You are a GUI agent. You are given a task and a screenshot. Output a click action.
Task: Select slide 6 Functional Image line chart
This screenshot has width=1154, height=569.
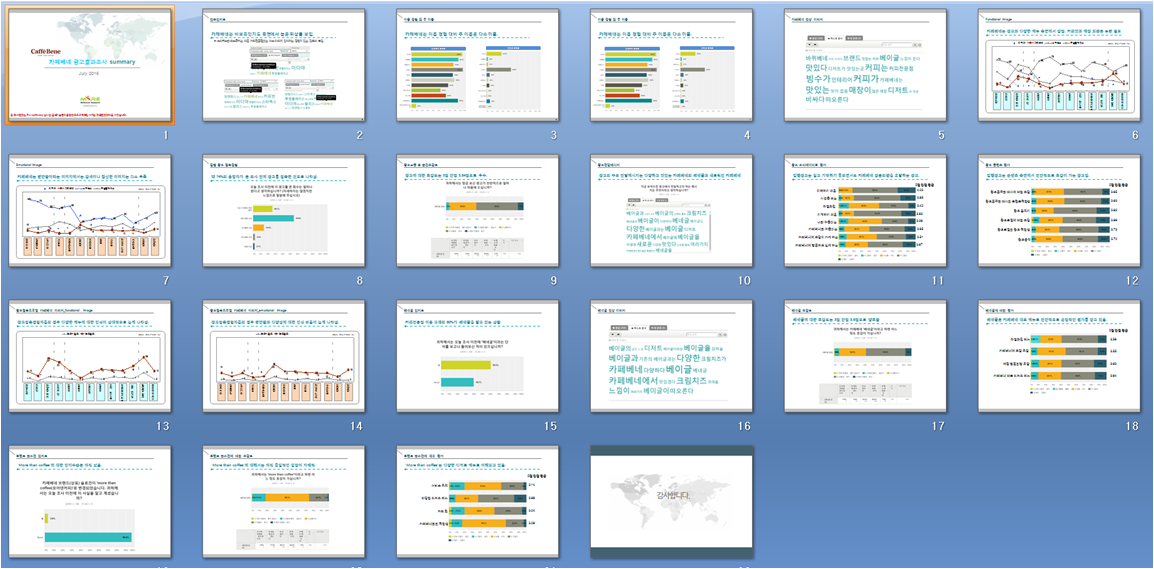tap(1060, 65)
